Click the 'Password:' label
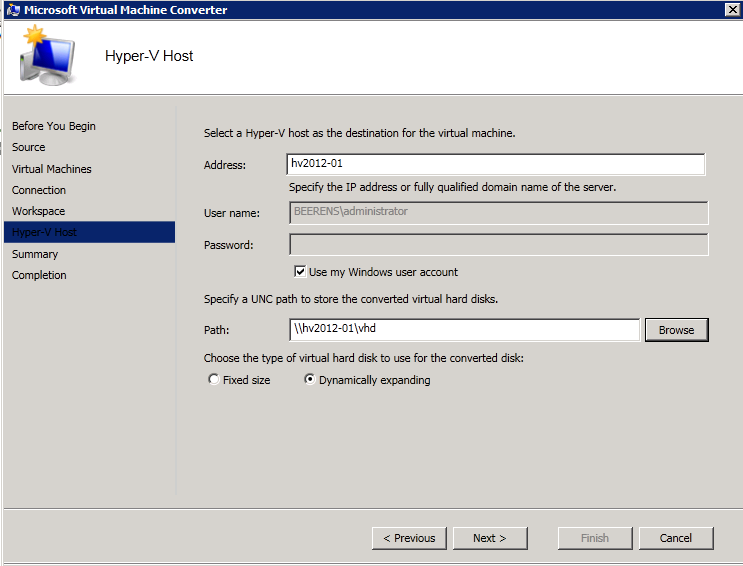This screenshot has height=566, width=743. pyautogui.click(x=228, y=245)
